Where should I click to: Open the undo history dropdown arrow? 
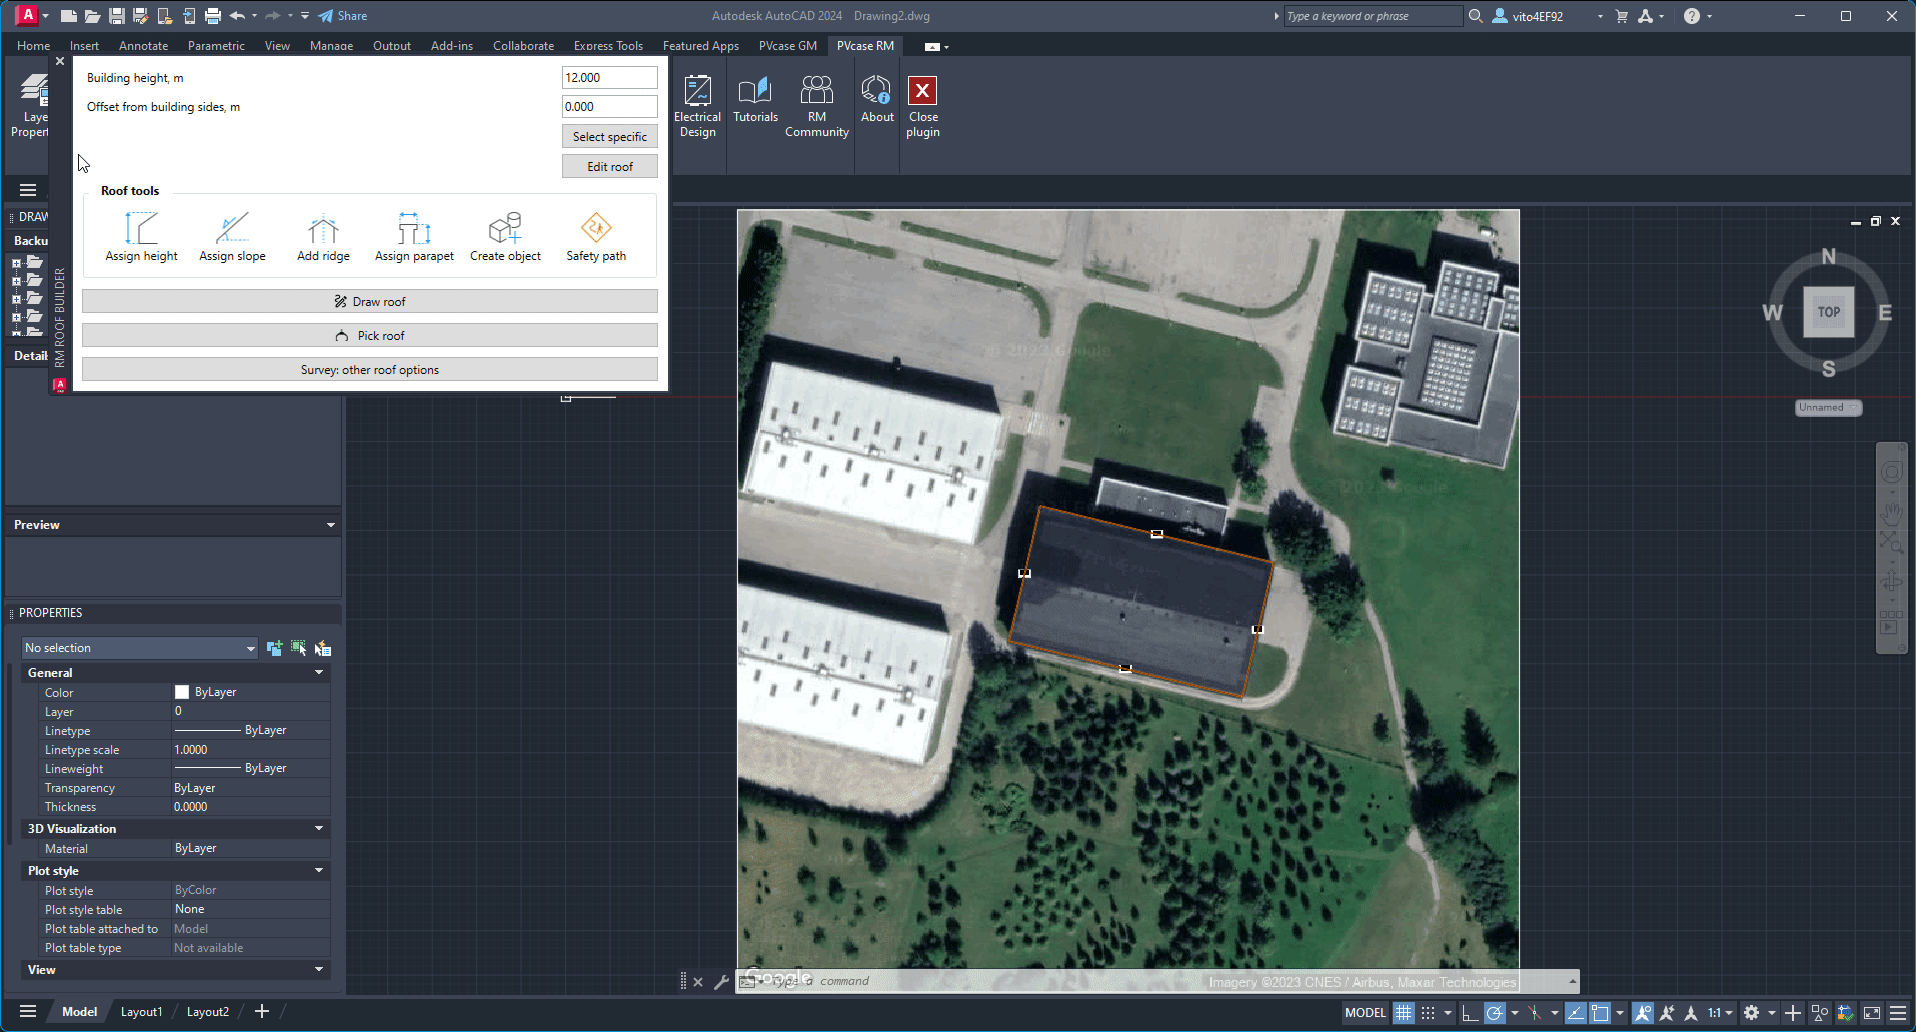254,16
